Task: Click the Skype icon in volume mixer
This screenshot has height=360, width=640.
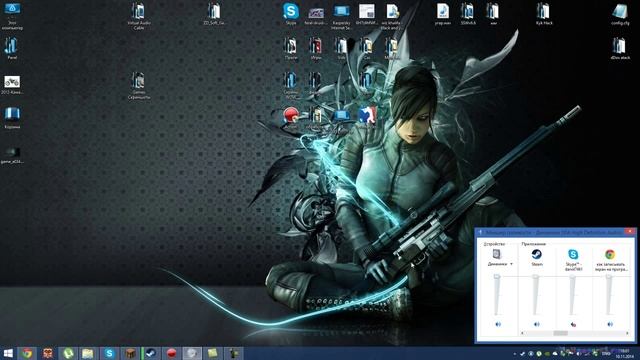Action: tap(573, 254)
